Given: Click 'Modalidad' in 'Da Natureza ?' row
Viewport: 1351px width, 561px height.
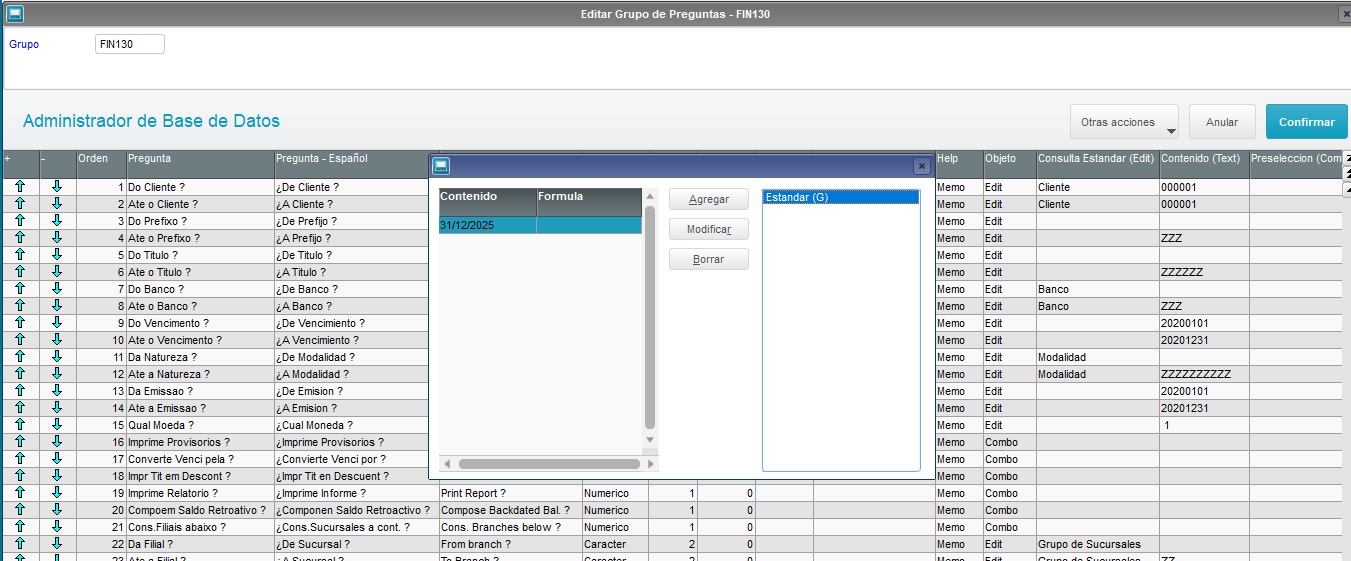Looking at the screenshot, I should click(1098, 357).
